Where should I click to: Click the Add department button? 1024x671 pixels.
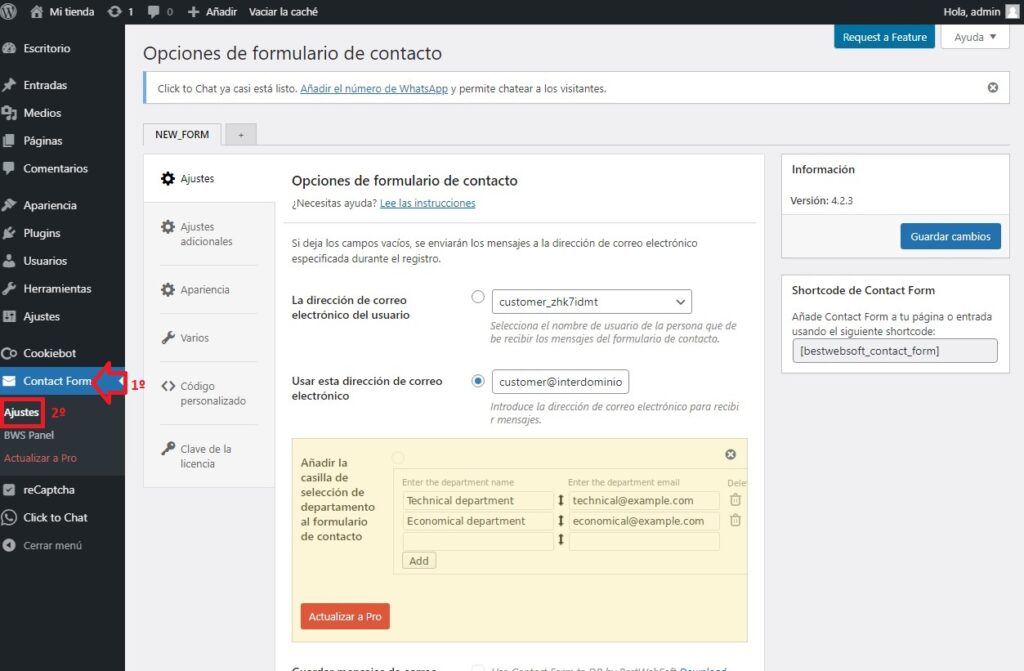coord(419,561)
